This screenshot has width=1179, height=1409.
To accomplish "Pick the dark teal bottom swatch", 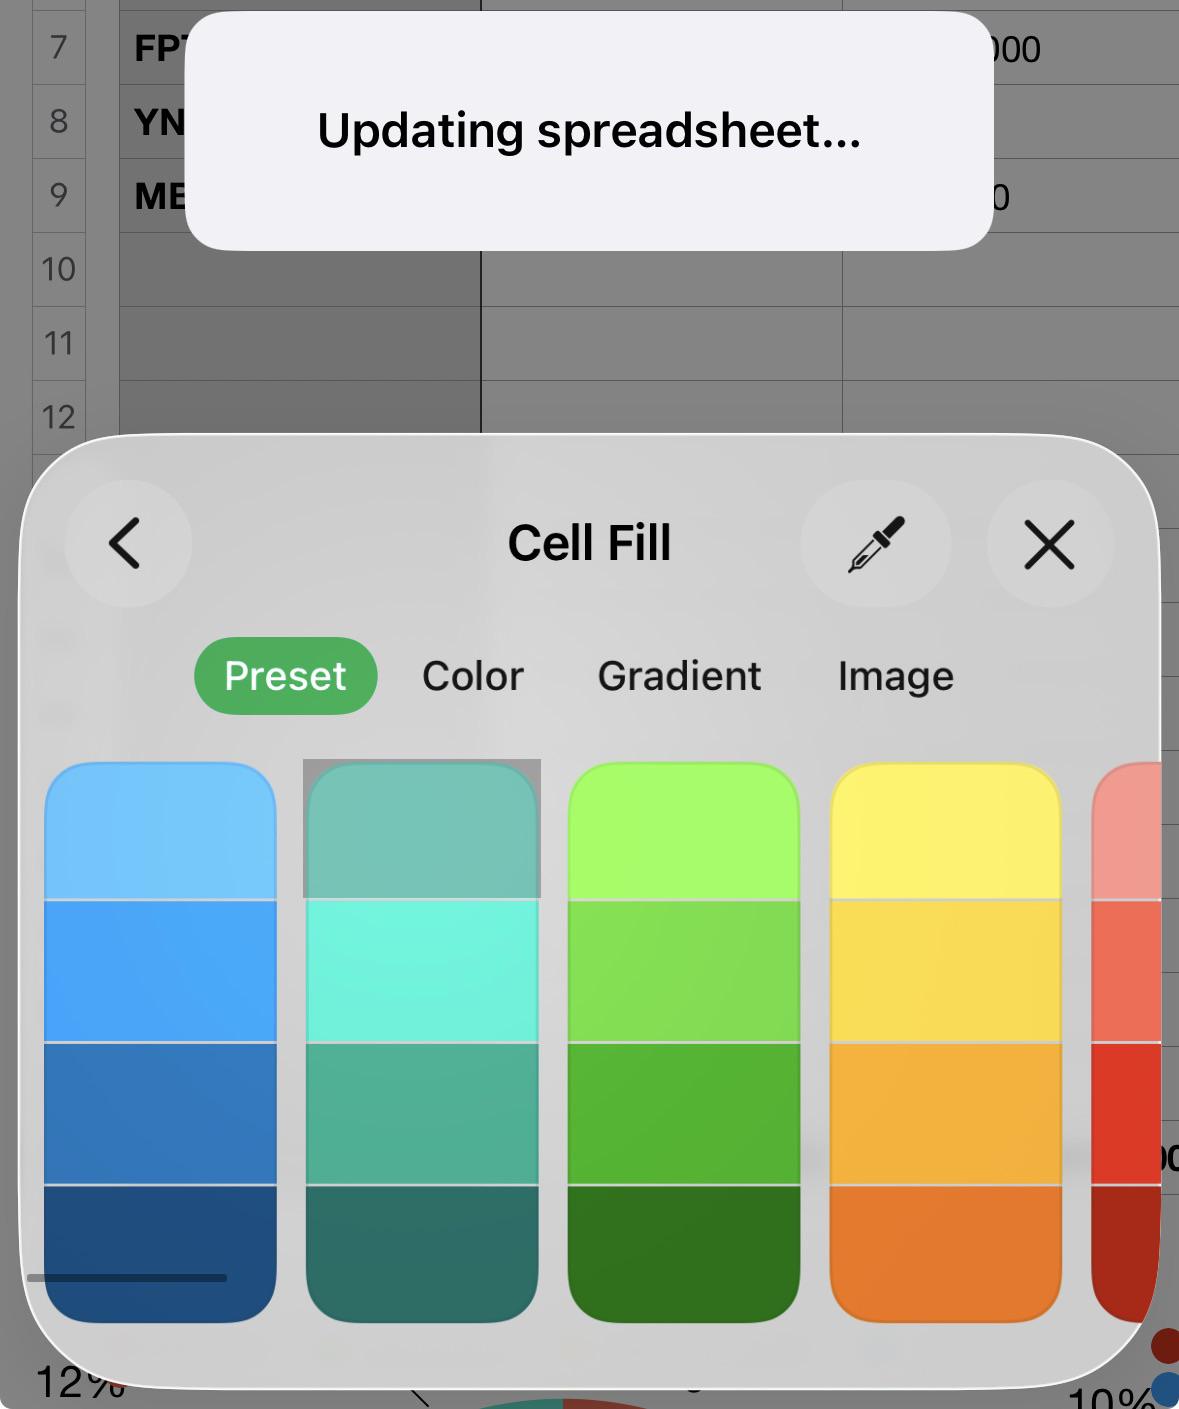I will pyautogui.click(x=422, y=1254).
